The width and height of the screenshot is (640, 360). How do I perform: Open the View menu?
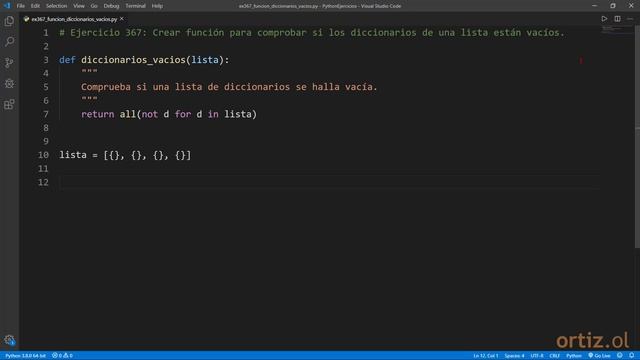(x=79, y=6)
